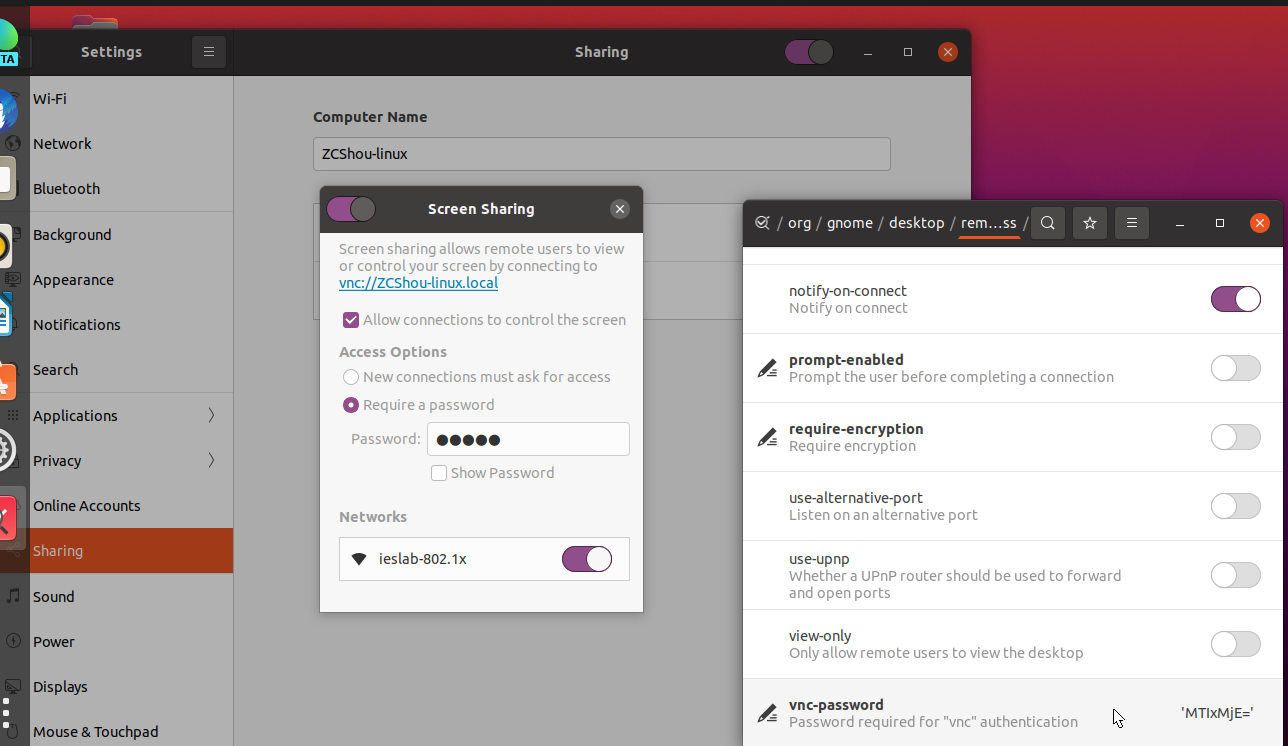
Task: Go to gnome in the dconf path
Action: [x=850, y=223]
